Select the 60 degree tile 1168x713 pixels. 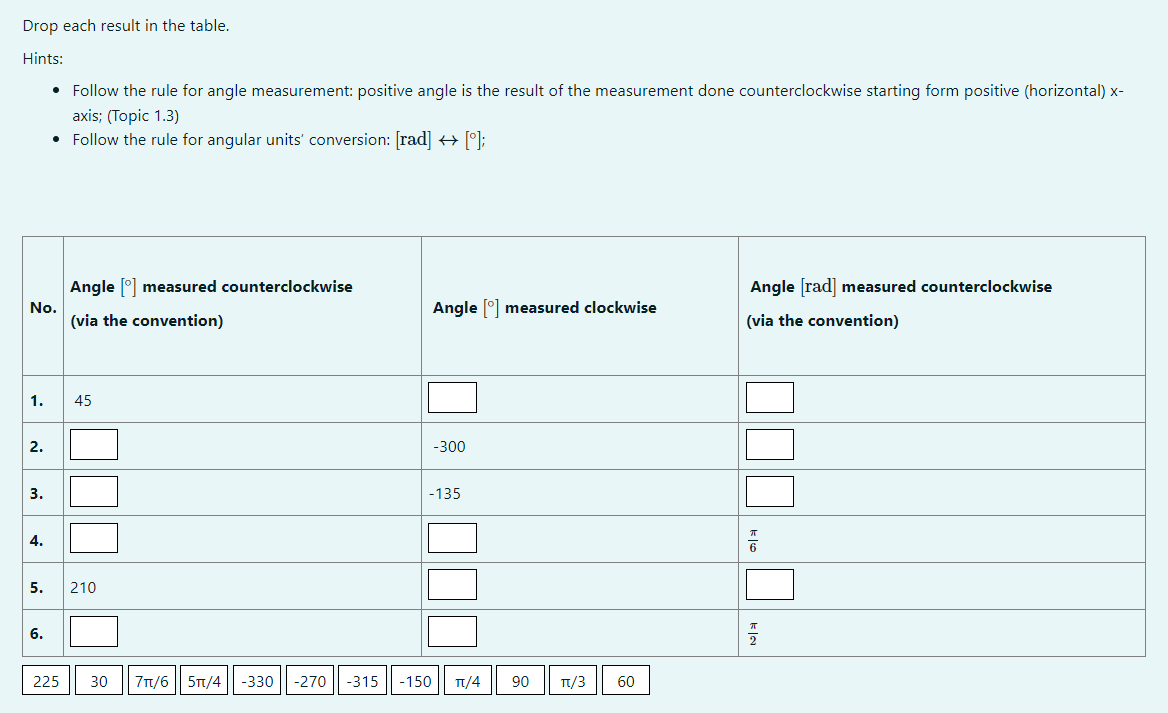click(x=625, y=680)
